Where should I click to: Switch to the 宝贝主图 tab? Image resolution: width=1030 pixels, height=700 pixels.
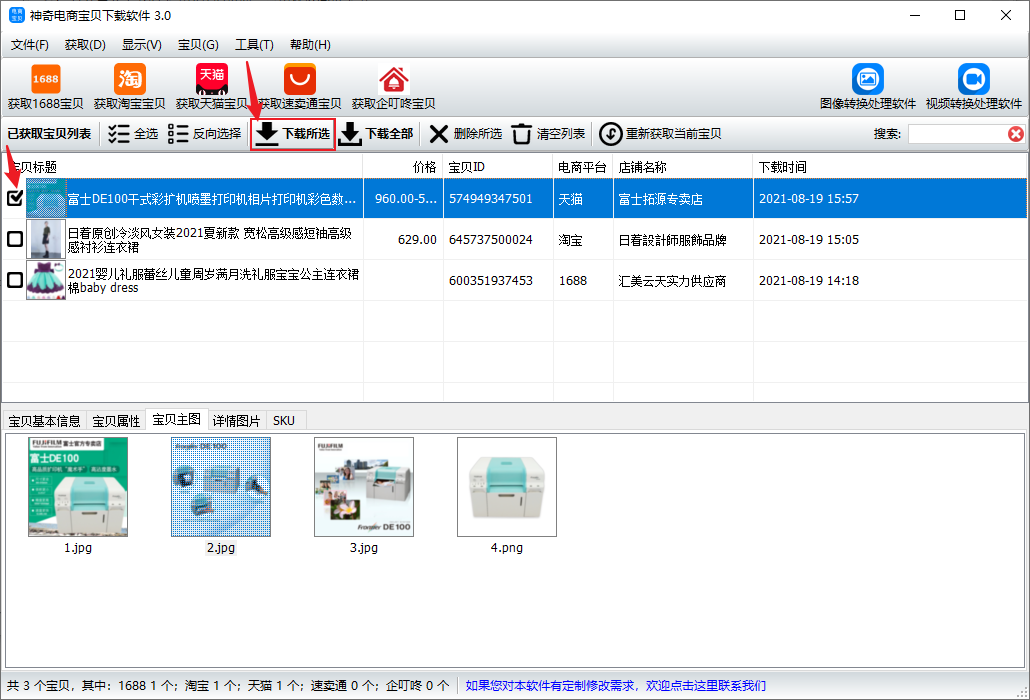coord(177,419)
